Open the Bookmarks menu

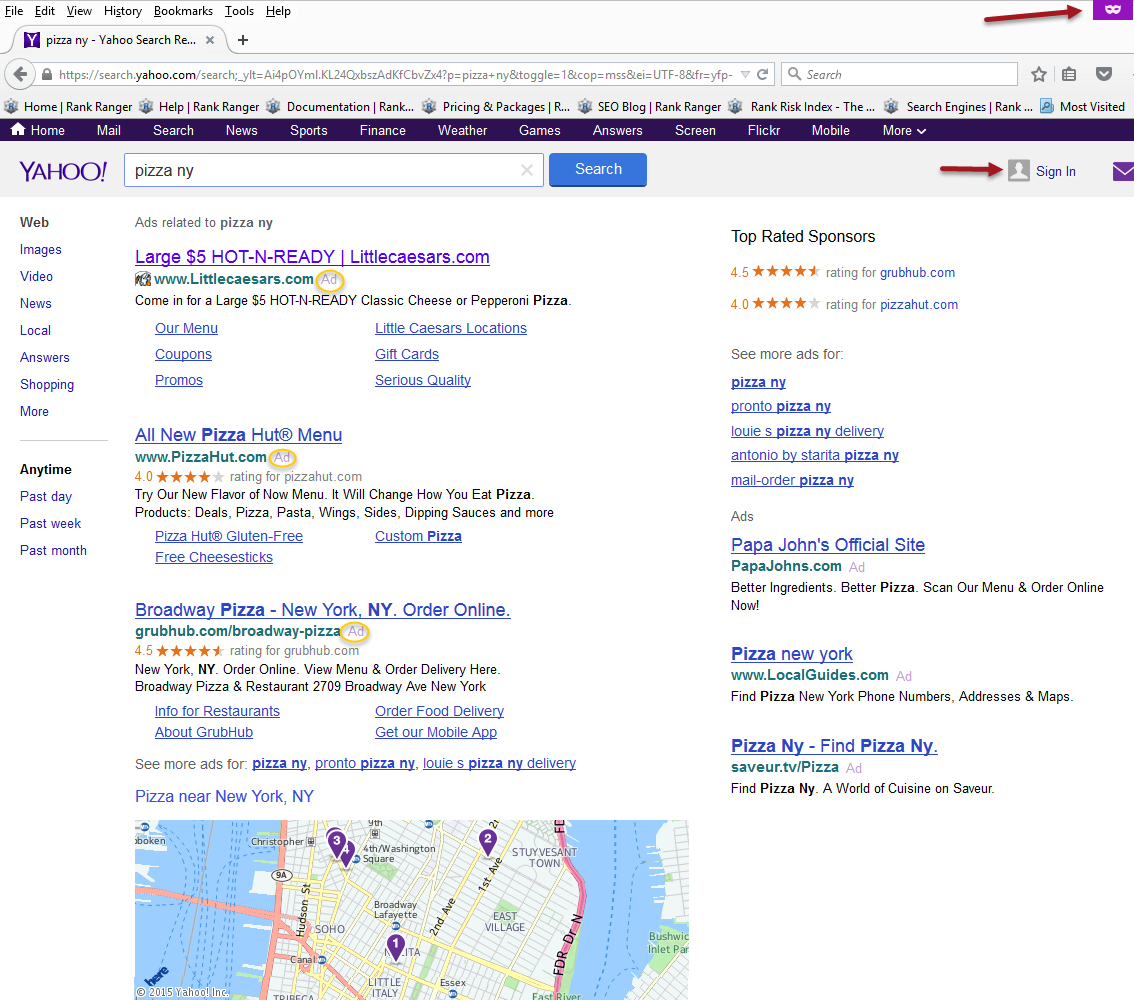tap(183, 11)
